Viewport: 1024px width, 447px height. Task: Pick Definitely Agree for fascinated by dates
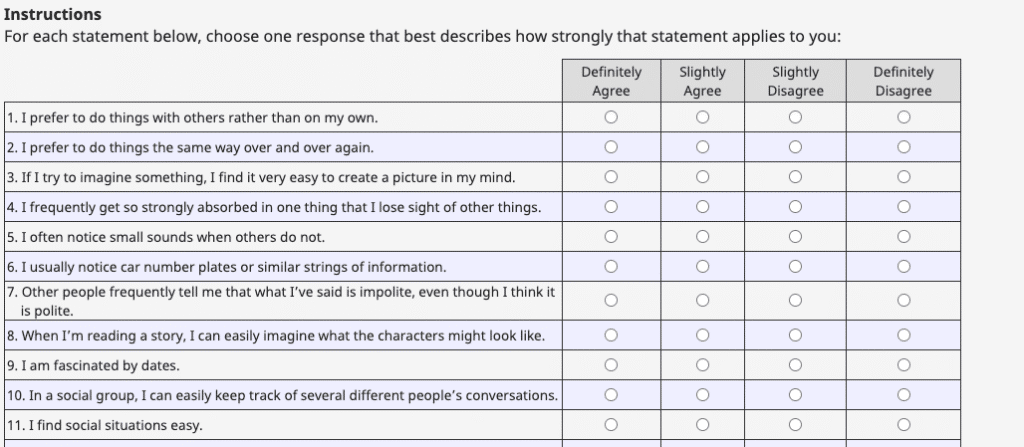click(611, 365)
